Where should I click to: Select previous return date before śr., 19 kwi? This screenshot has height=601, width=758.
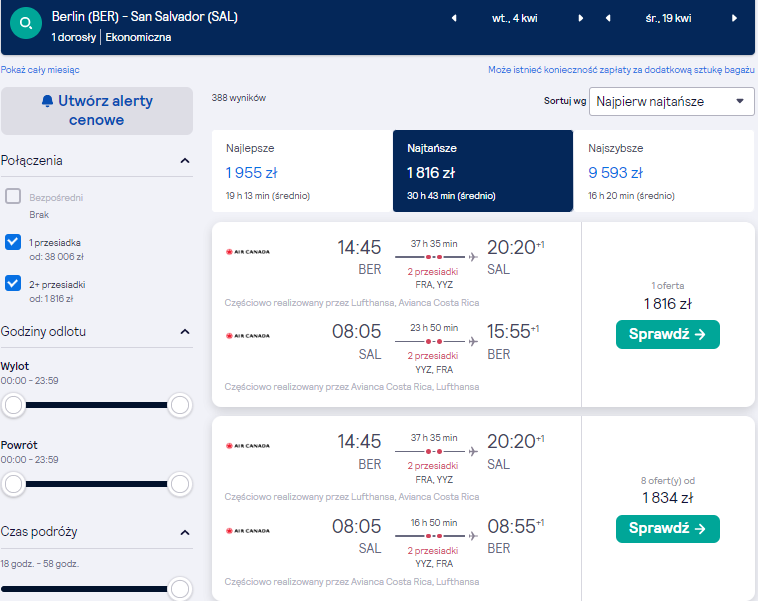coord(608,18)
